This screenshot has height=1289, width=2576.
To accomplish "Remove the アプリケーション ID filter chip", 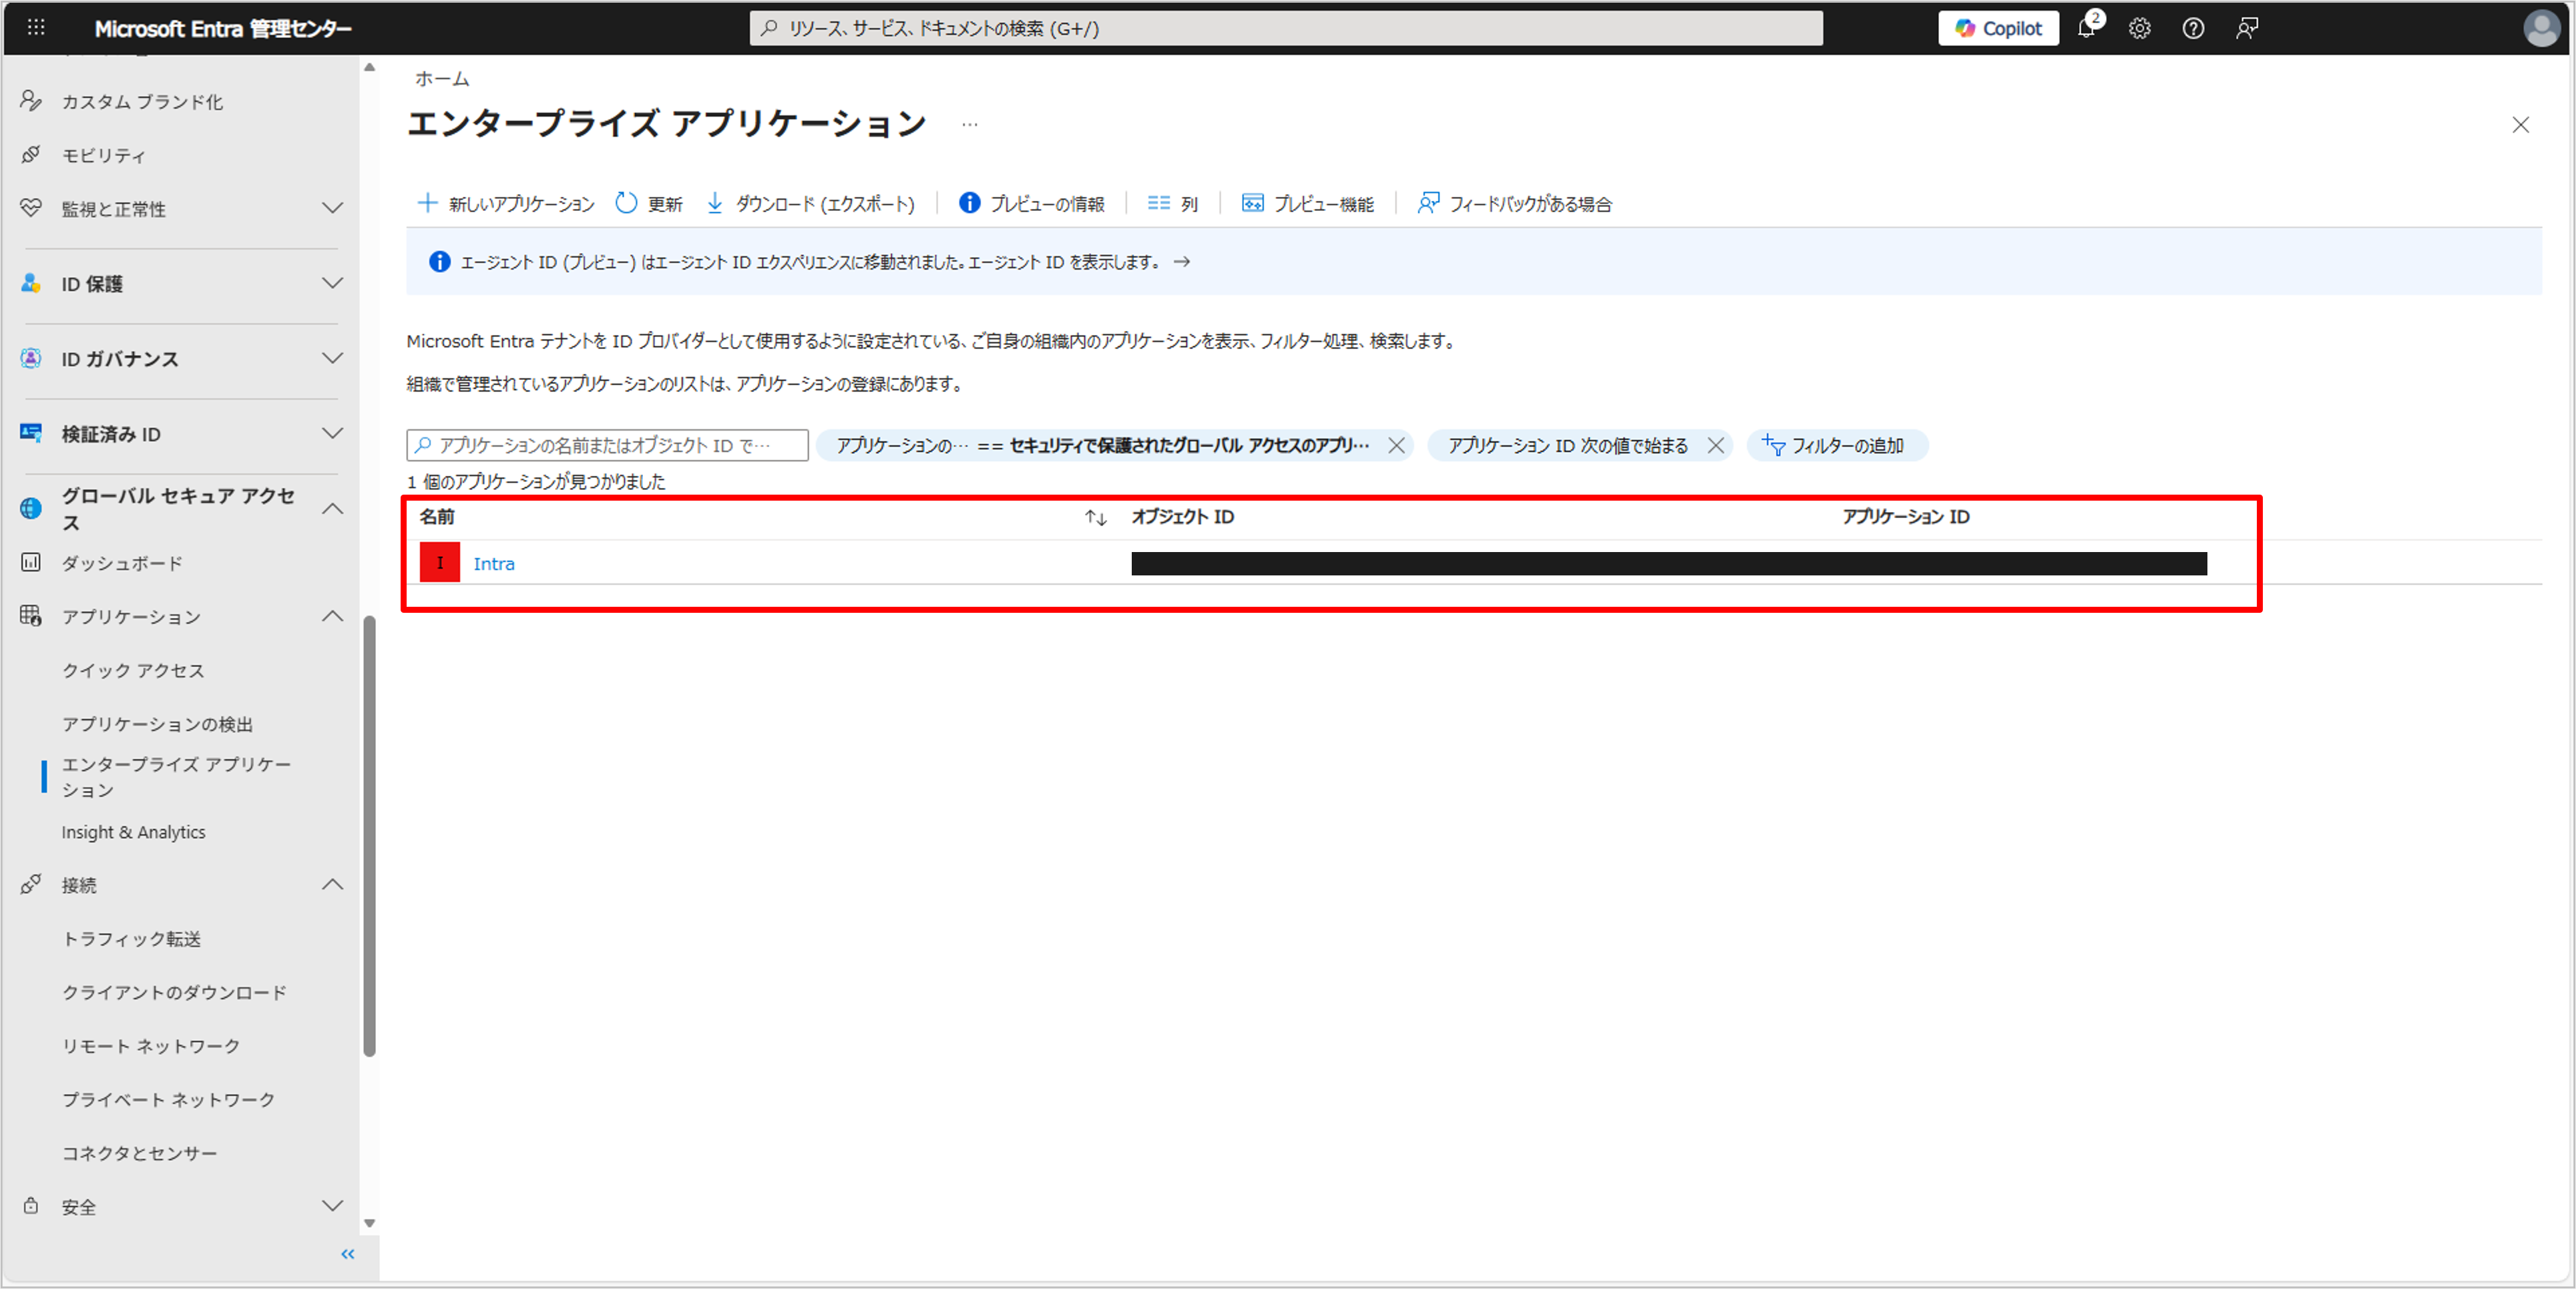I will point(1716,446).
